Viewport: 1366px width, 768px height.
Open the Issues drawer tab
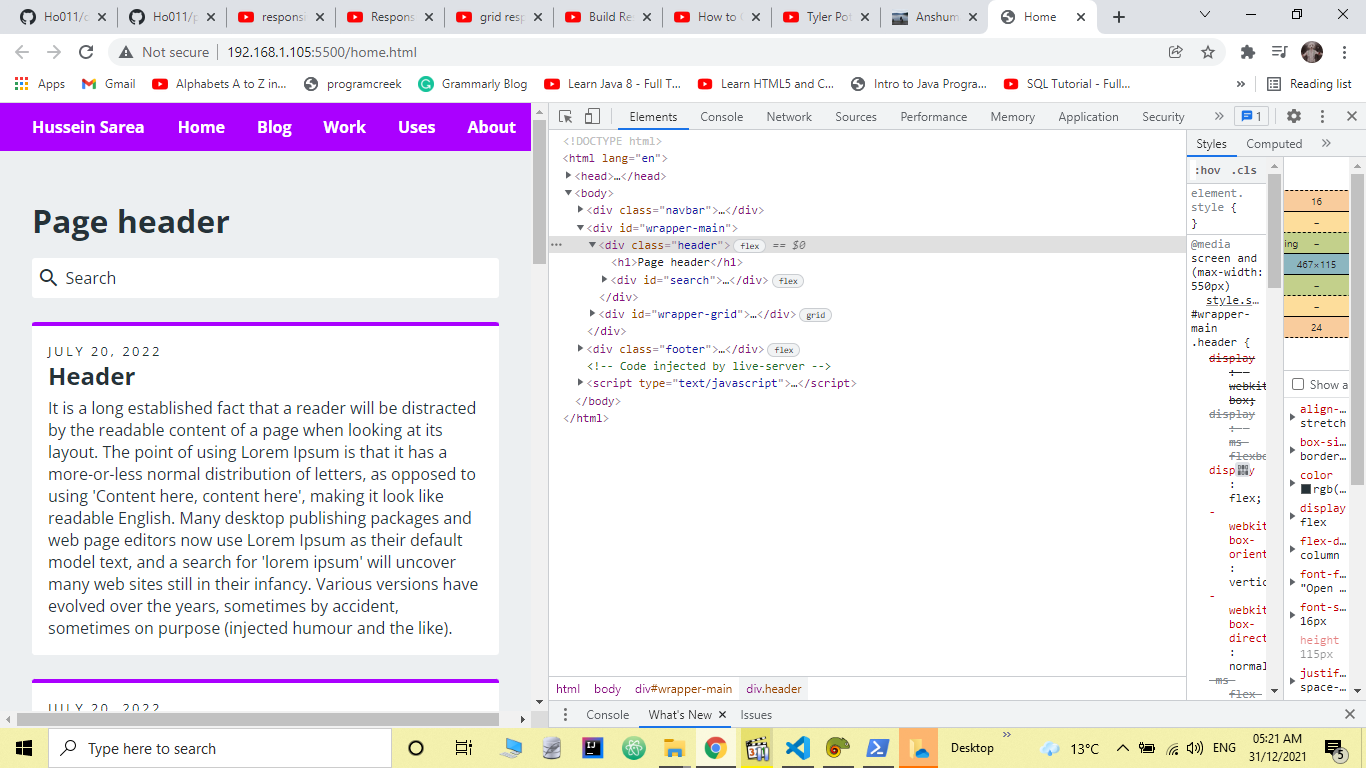coord(756,715)
